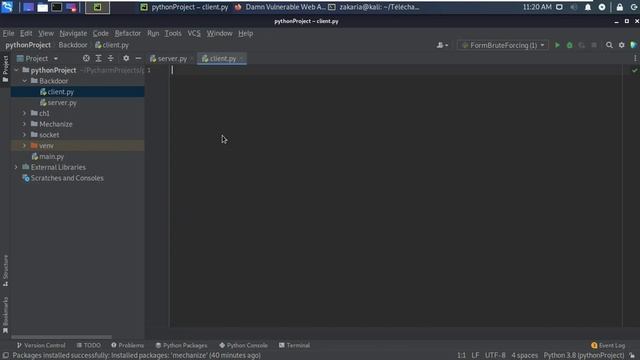Select server.py in the project tree
640x360 pixels.
click(x=62, y=103)
